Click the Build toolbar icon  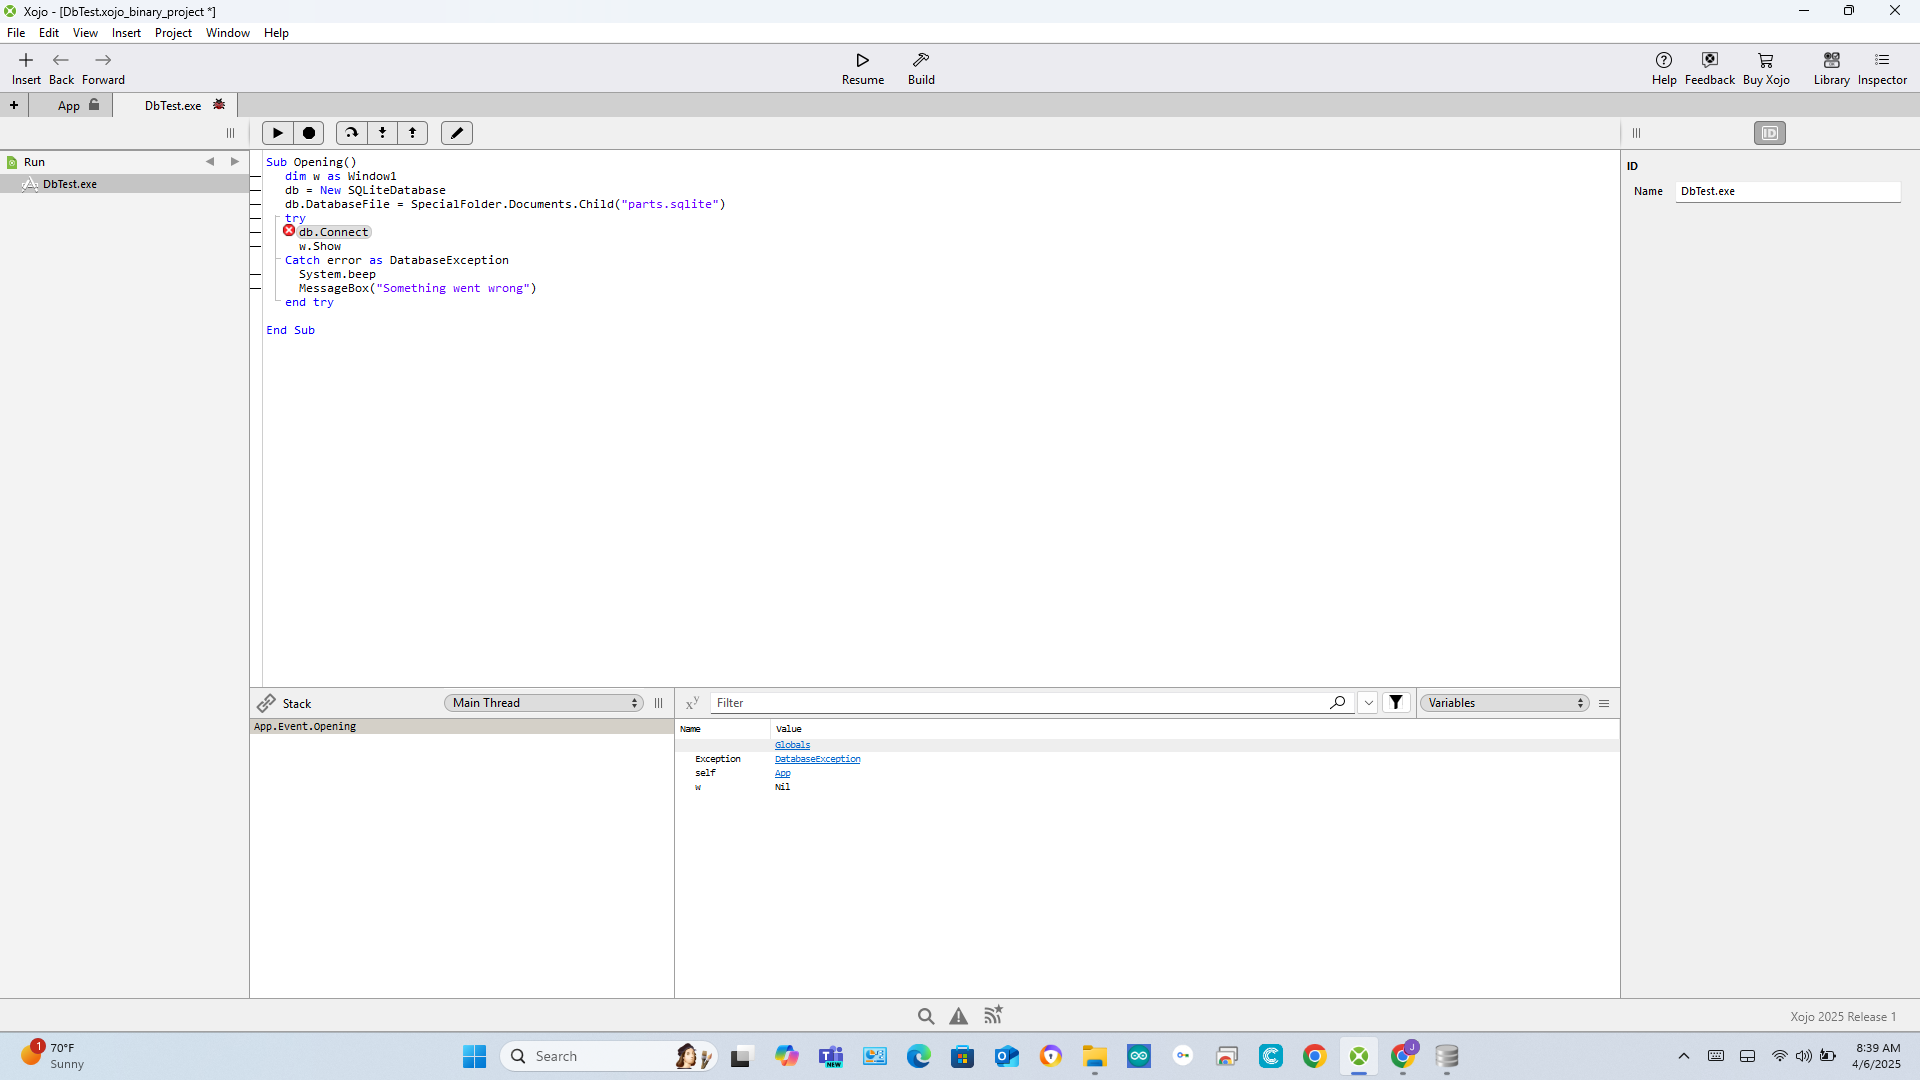(x=921, y=68)
